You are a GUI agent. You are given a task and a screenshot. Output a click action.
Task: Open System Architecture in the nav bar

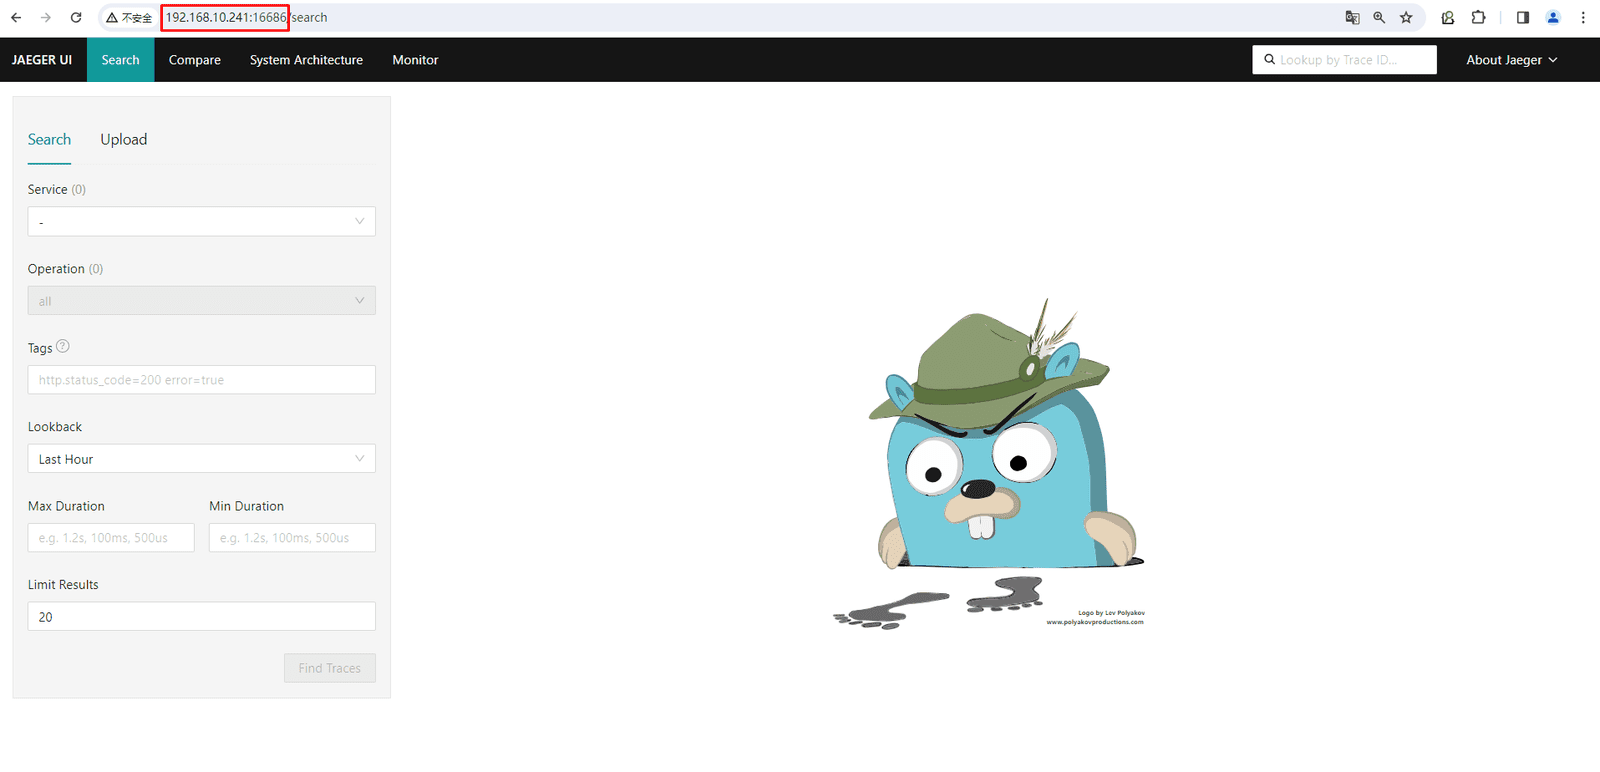pyautogui.click(x=306, y=60)
